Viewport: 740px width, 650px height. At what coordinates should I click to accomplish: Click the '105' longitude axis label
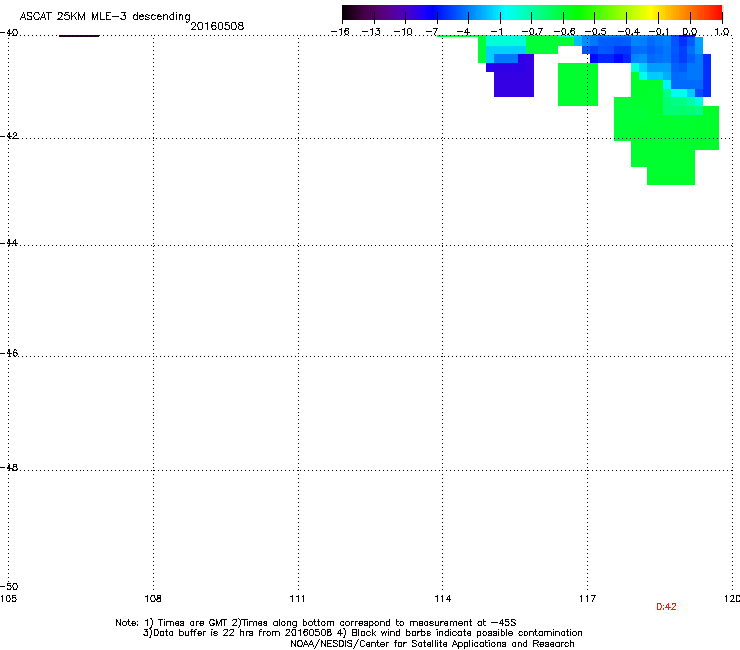coord(8,599)
